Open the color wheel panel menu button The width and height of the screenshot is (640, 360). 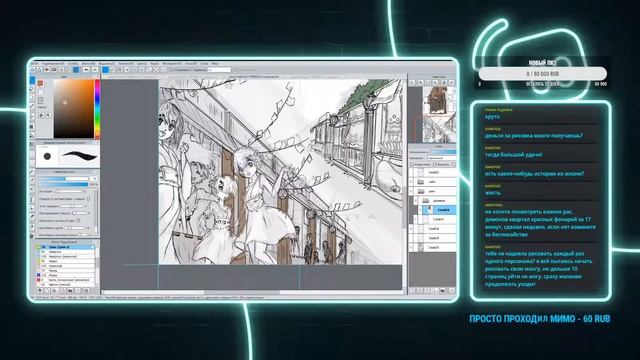coord(98,77)
